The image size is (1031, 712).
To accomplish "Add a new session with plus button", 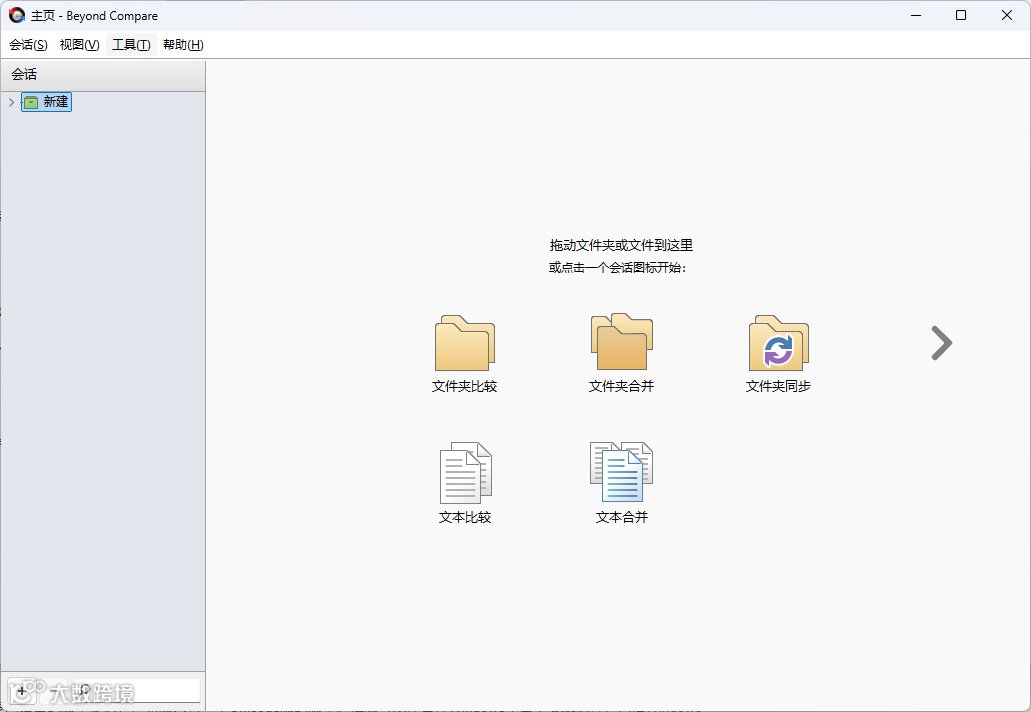I will click(22, 691).
